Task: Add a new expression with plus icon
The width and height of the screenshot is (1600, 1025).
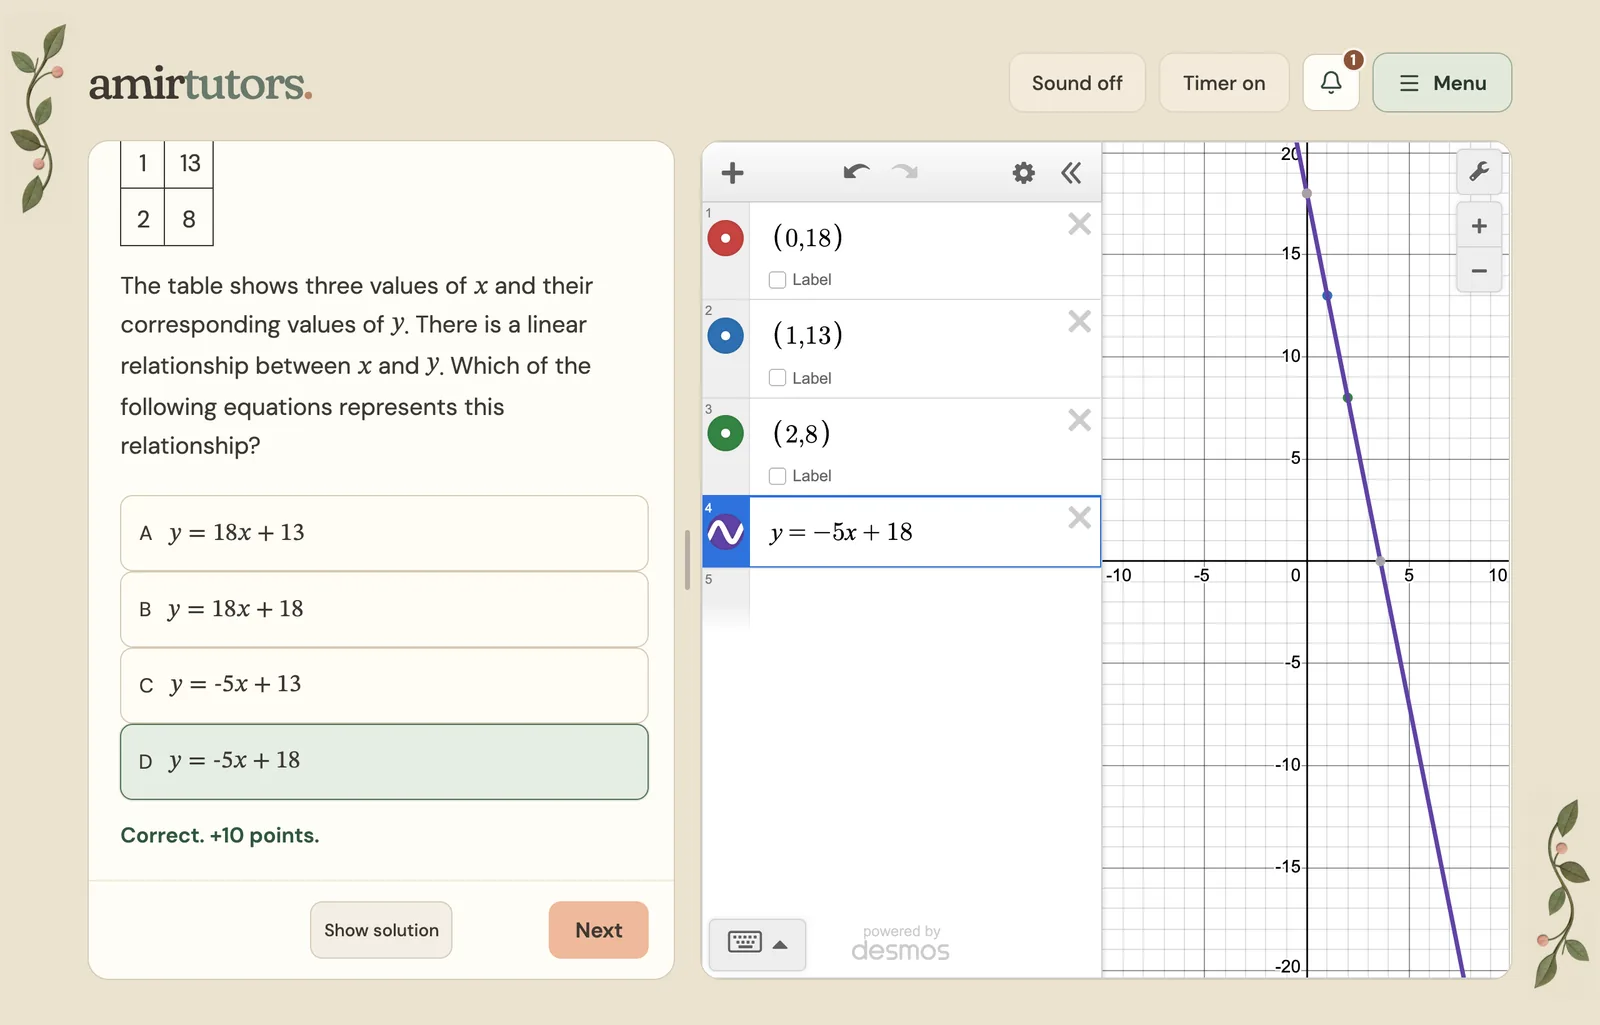Action: click(x=732, y=173)
